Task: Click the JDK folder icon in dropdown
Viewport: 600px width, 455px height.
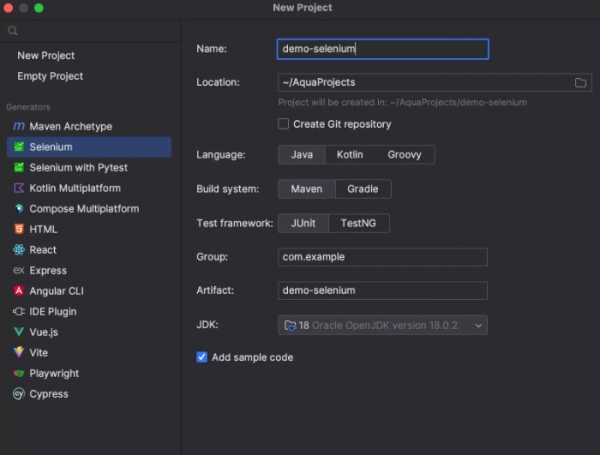Action: tap(290, 325)
